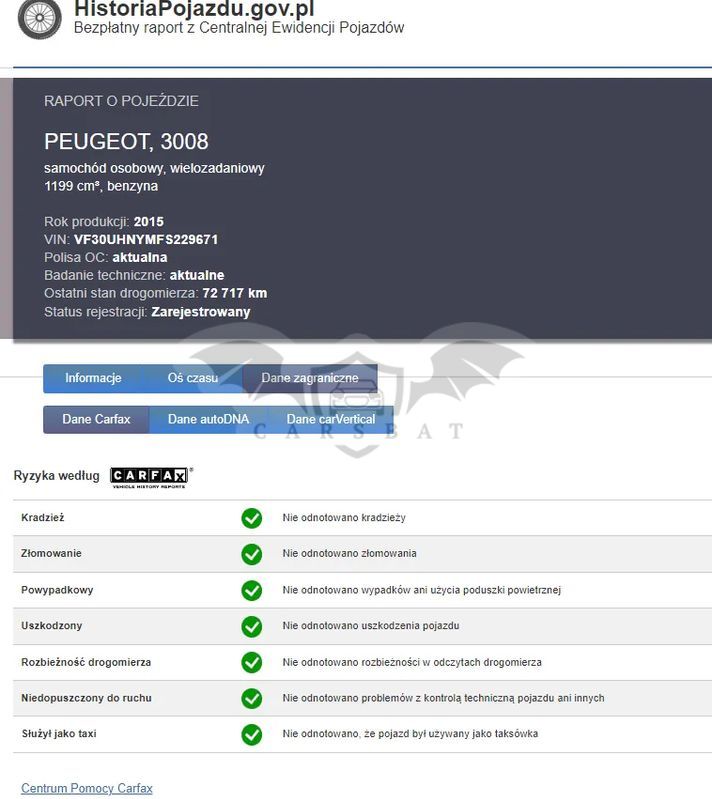Click the green checkmark beside Uszkodzony
This screenshot has height=799, width=712.
(252, 626)
